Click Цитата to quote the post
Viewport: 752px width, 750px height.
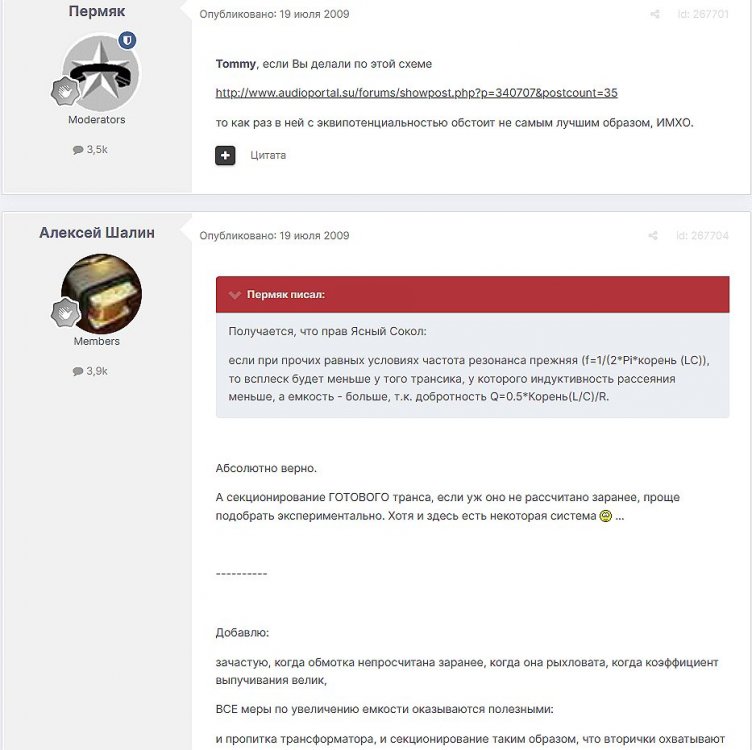click(268, 155)
